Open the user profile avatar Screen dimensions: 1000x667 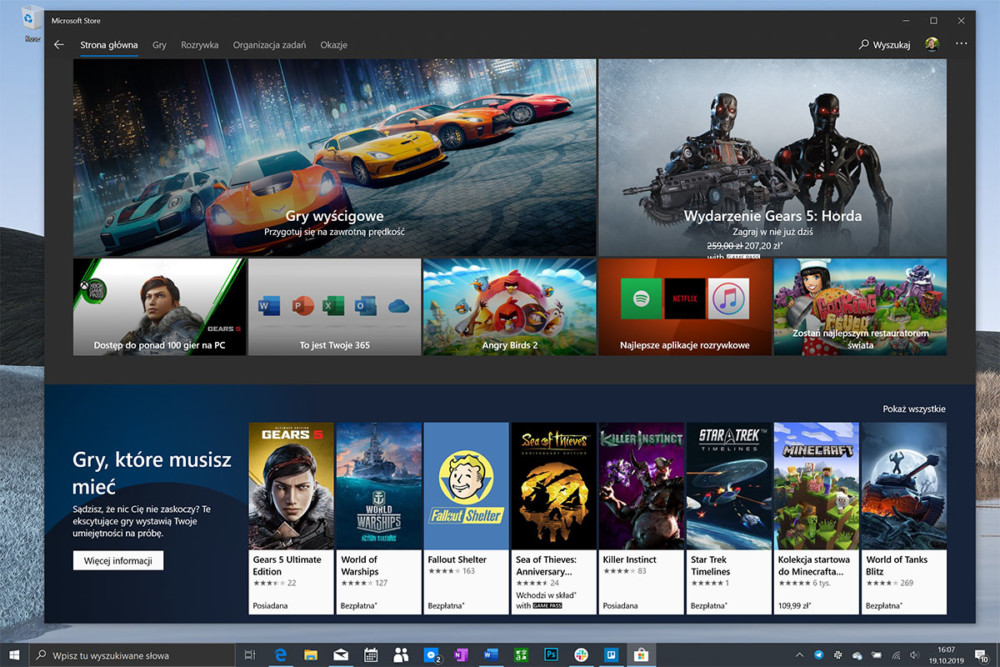[932, 44]
